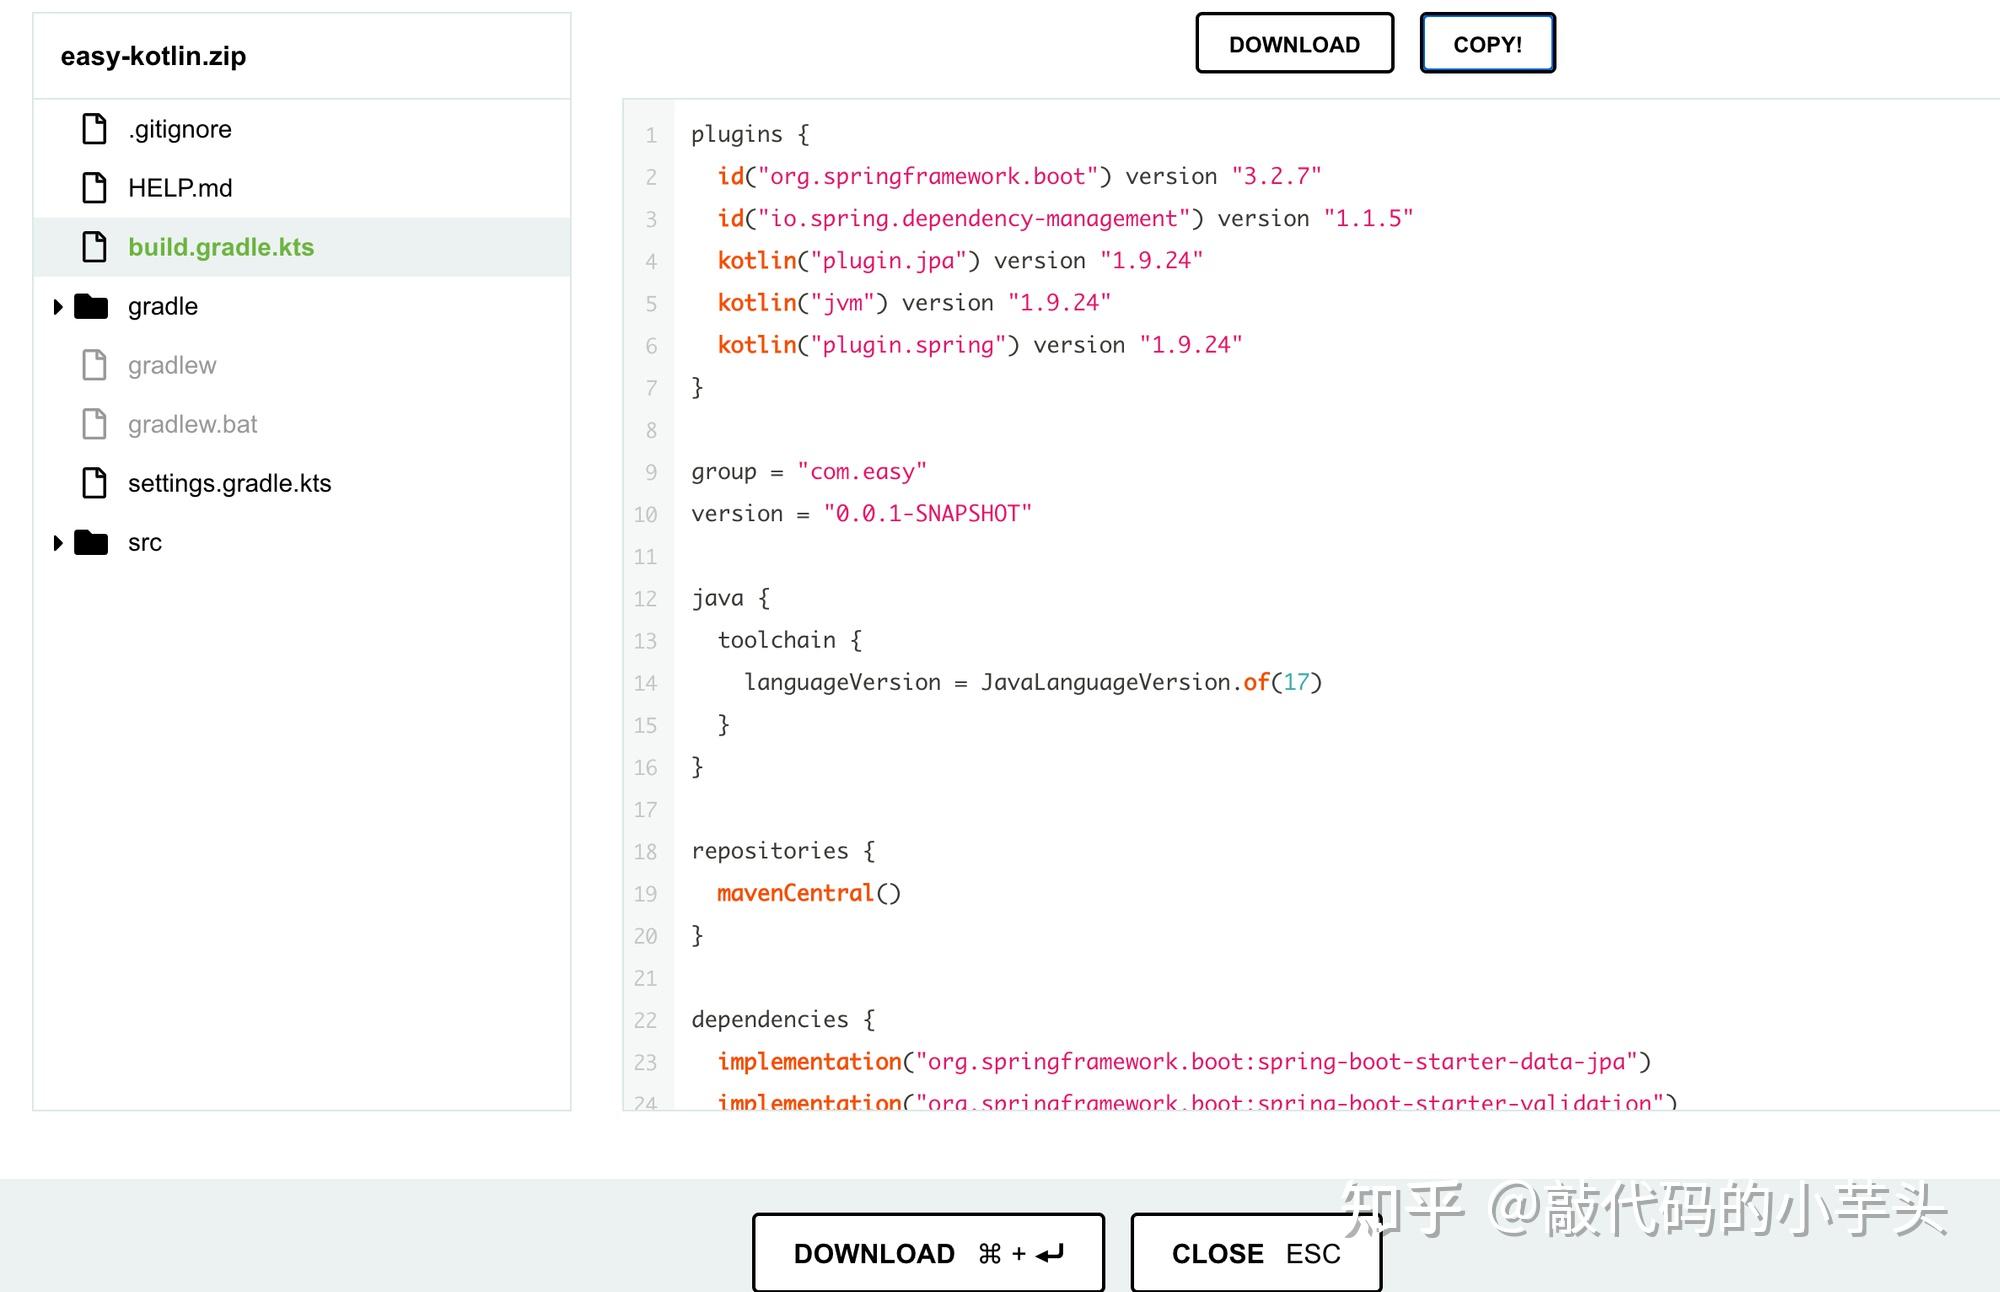
Task: Click the gradlew file icon
Action: [x=94, y=365]
